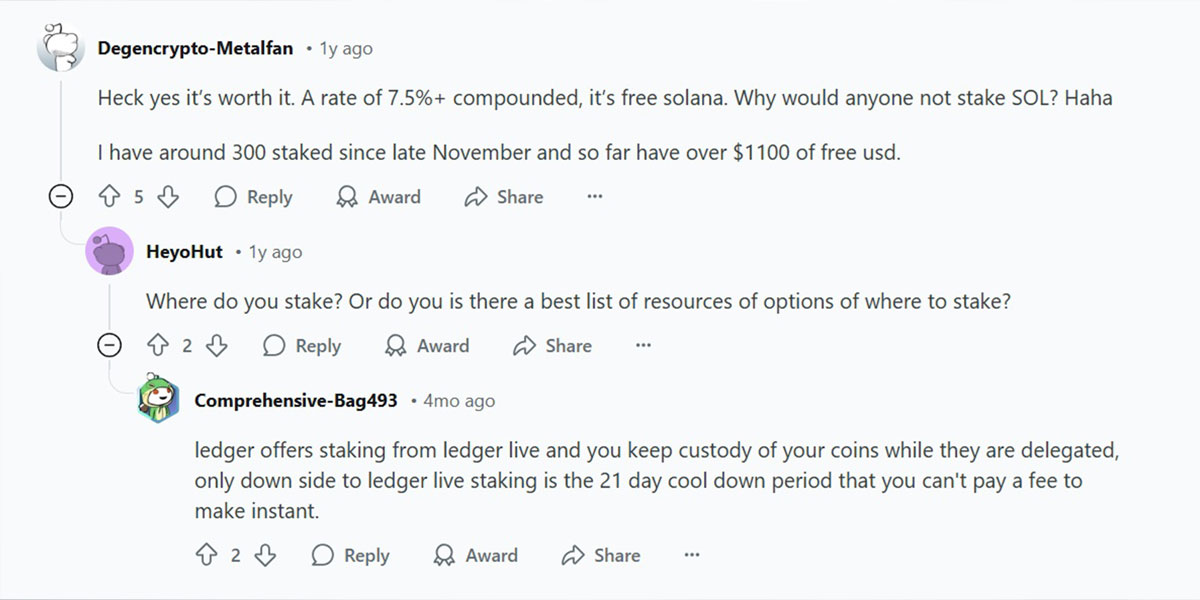Open Degencrypto-Metalfan username link
Image resolution: width=1200 pixels, height=600 pixels.
196,48
